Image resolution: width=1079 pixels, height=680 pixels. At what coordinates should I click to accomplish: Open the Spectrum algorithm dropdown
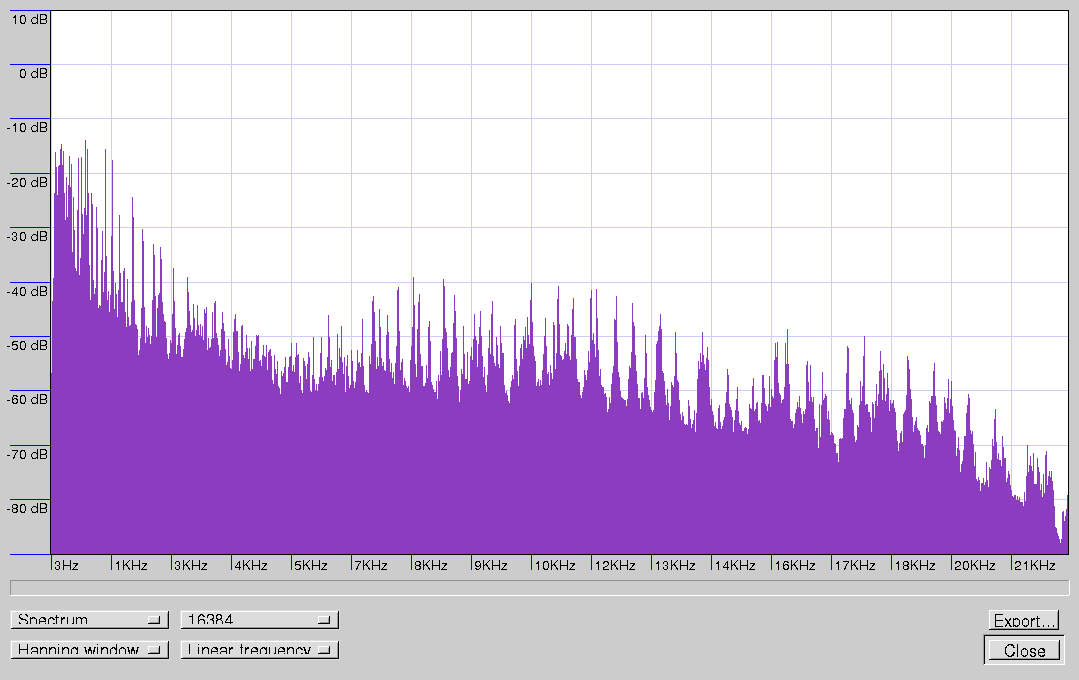(x=88, y=620)
